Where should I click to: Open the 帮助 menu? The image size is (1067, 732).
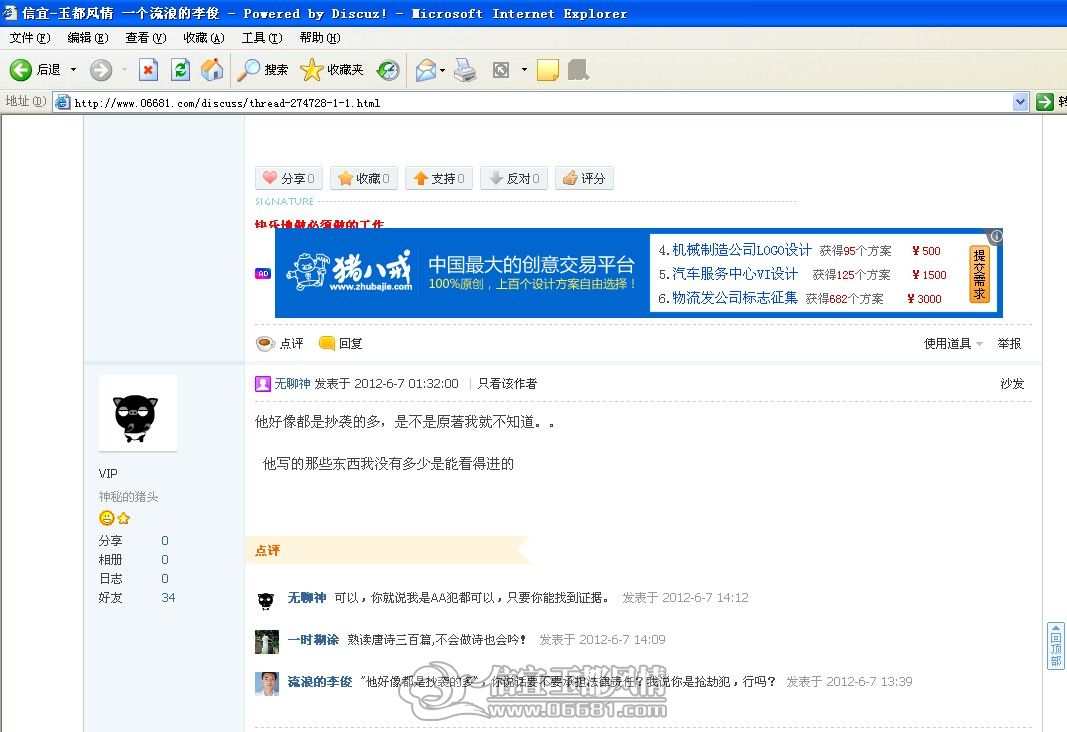(320, 37)
